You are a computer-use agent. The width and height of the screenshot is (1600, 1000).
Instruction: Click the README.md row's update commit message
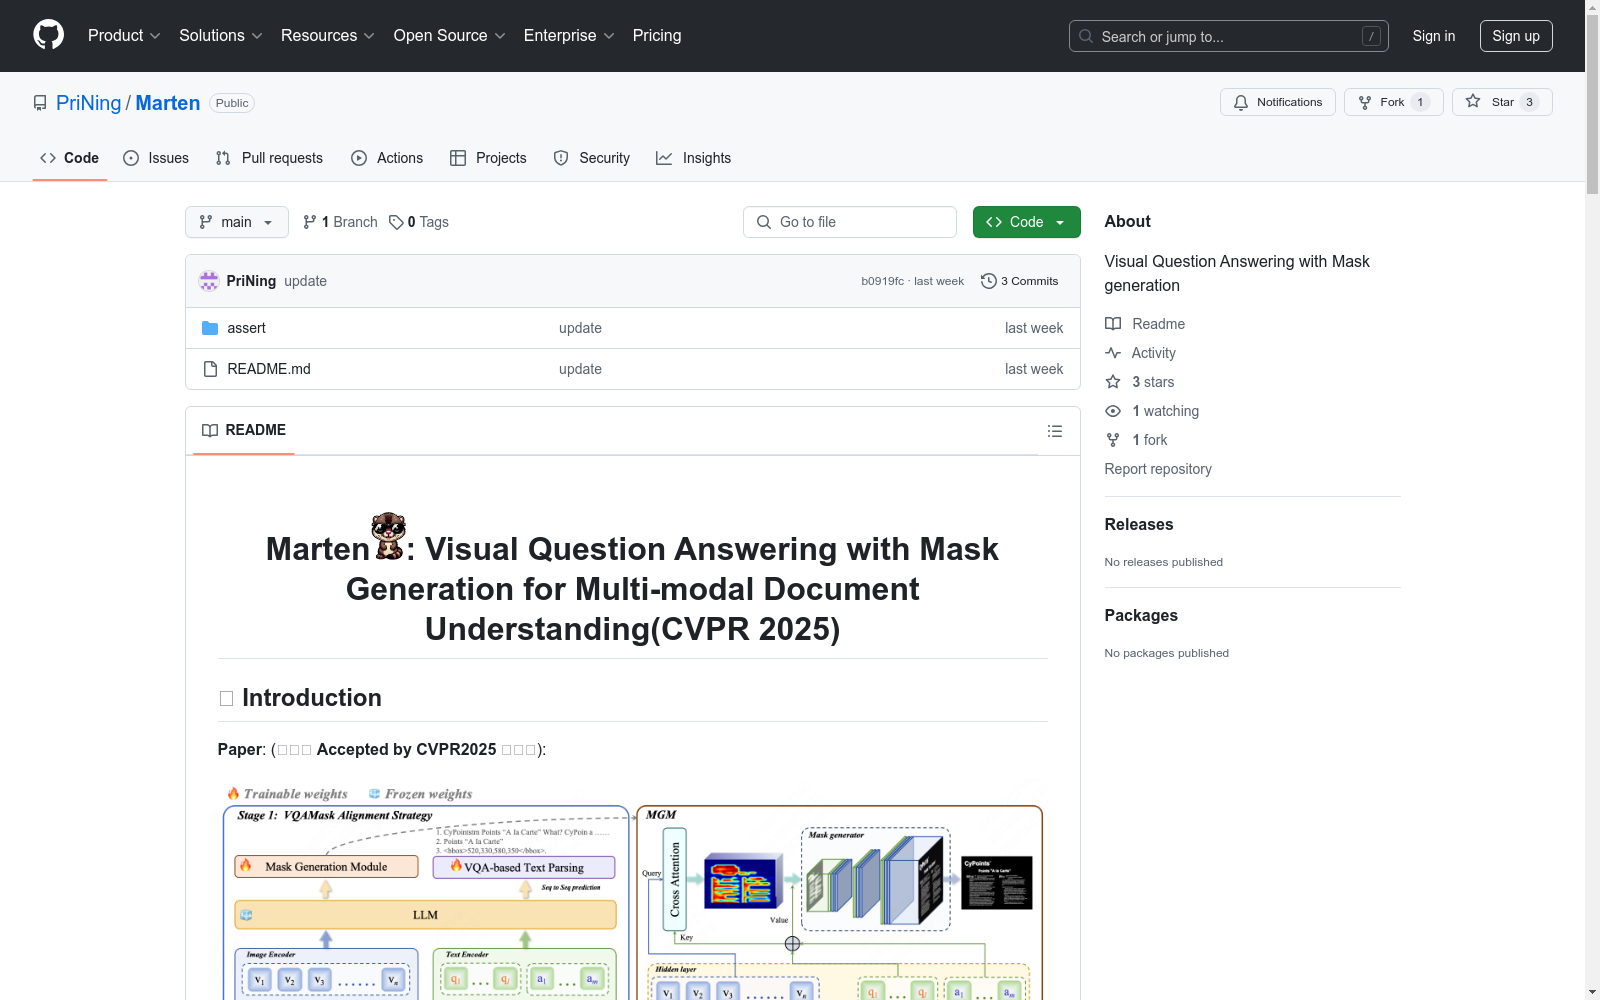click(x=580, y=369)
